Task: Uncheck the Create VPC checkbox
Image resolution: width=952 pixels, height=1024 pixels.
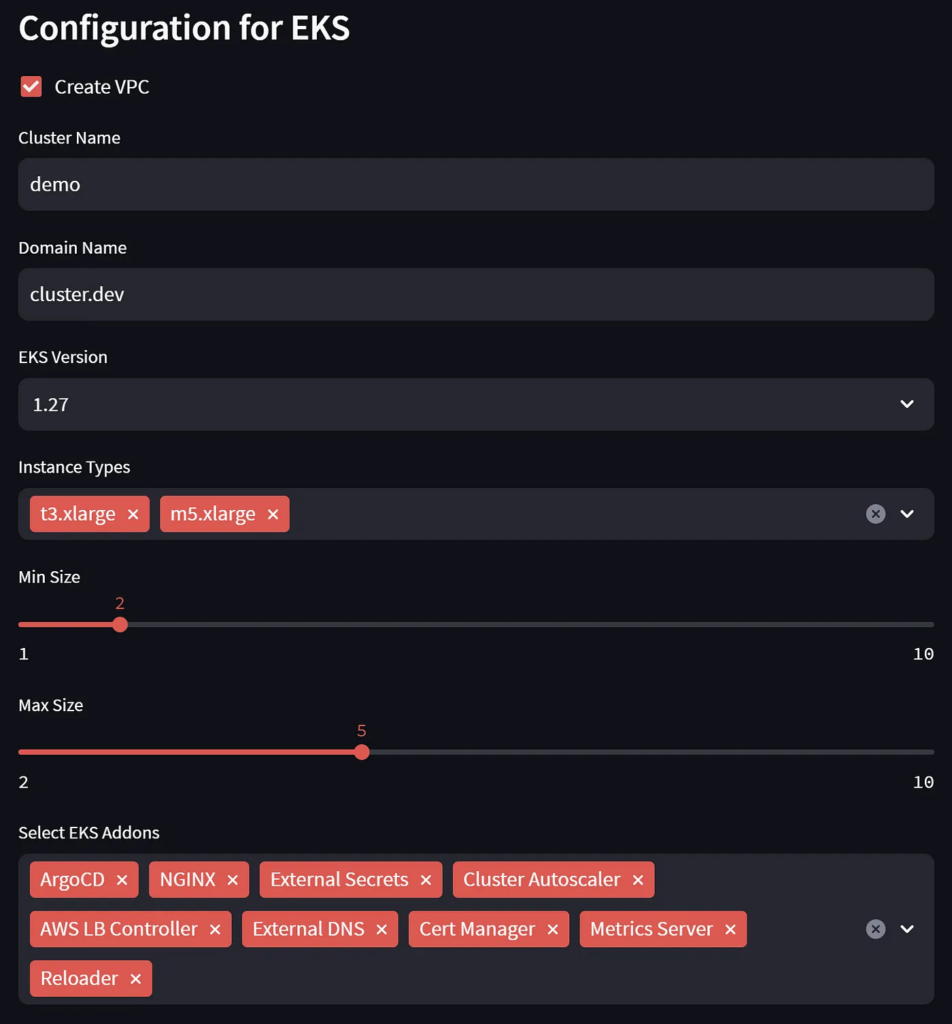Action: 30,86
